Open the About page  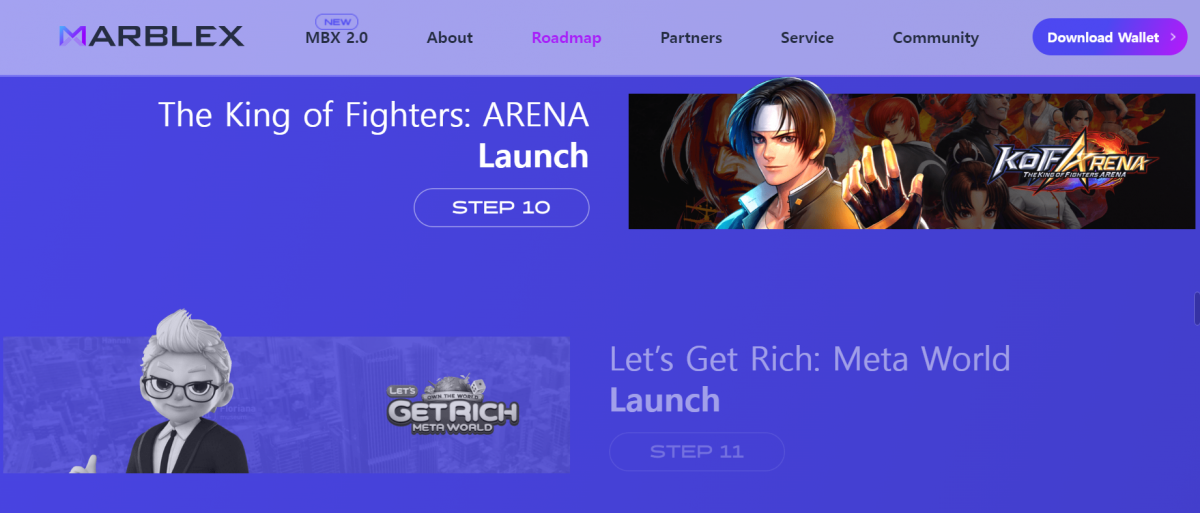coord(449,38)
